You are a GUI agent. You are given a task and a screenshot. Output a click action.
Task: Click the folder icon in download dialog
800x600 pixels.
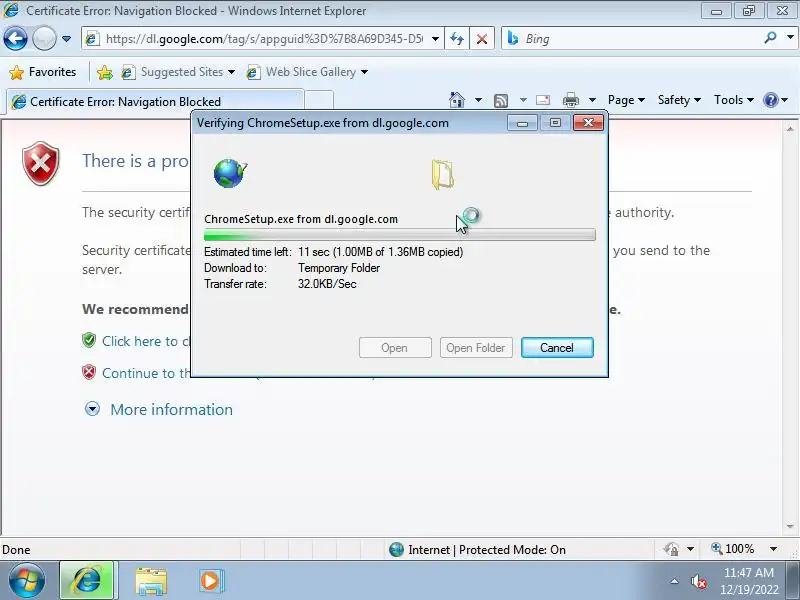pyautogui.click(x=443, y=174)
